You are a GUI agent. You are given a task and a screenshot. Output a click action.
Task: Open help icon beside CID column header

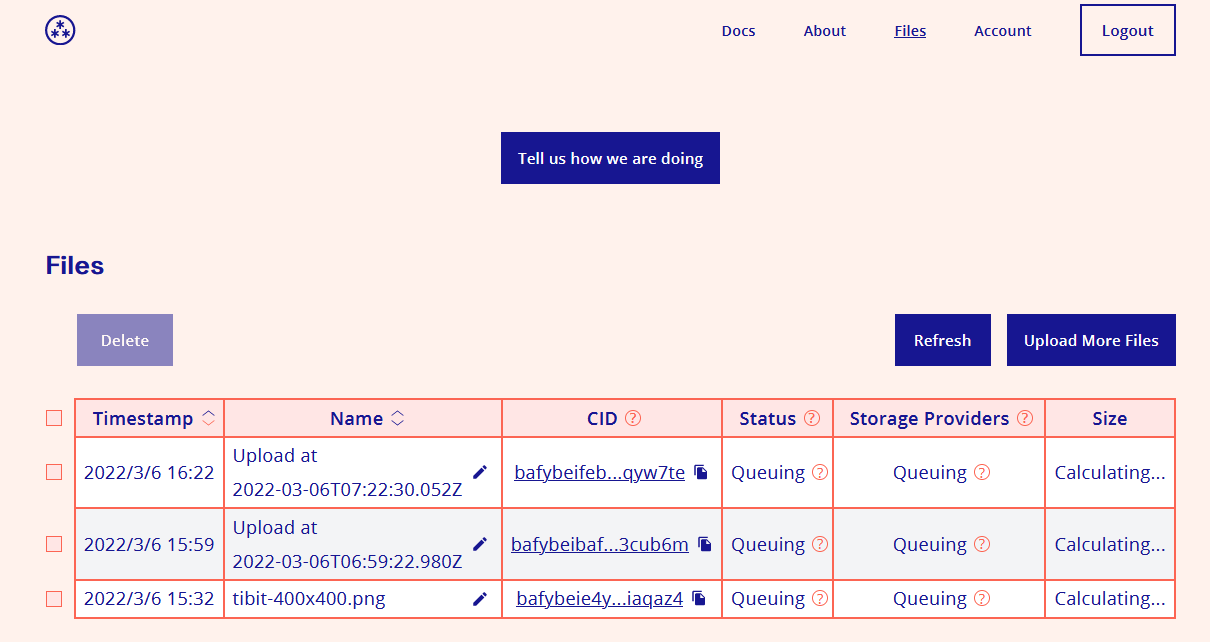pyautogui.click(x=633, y=419)
